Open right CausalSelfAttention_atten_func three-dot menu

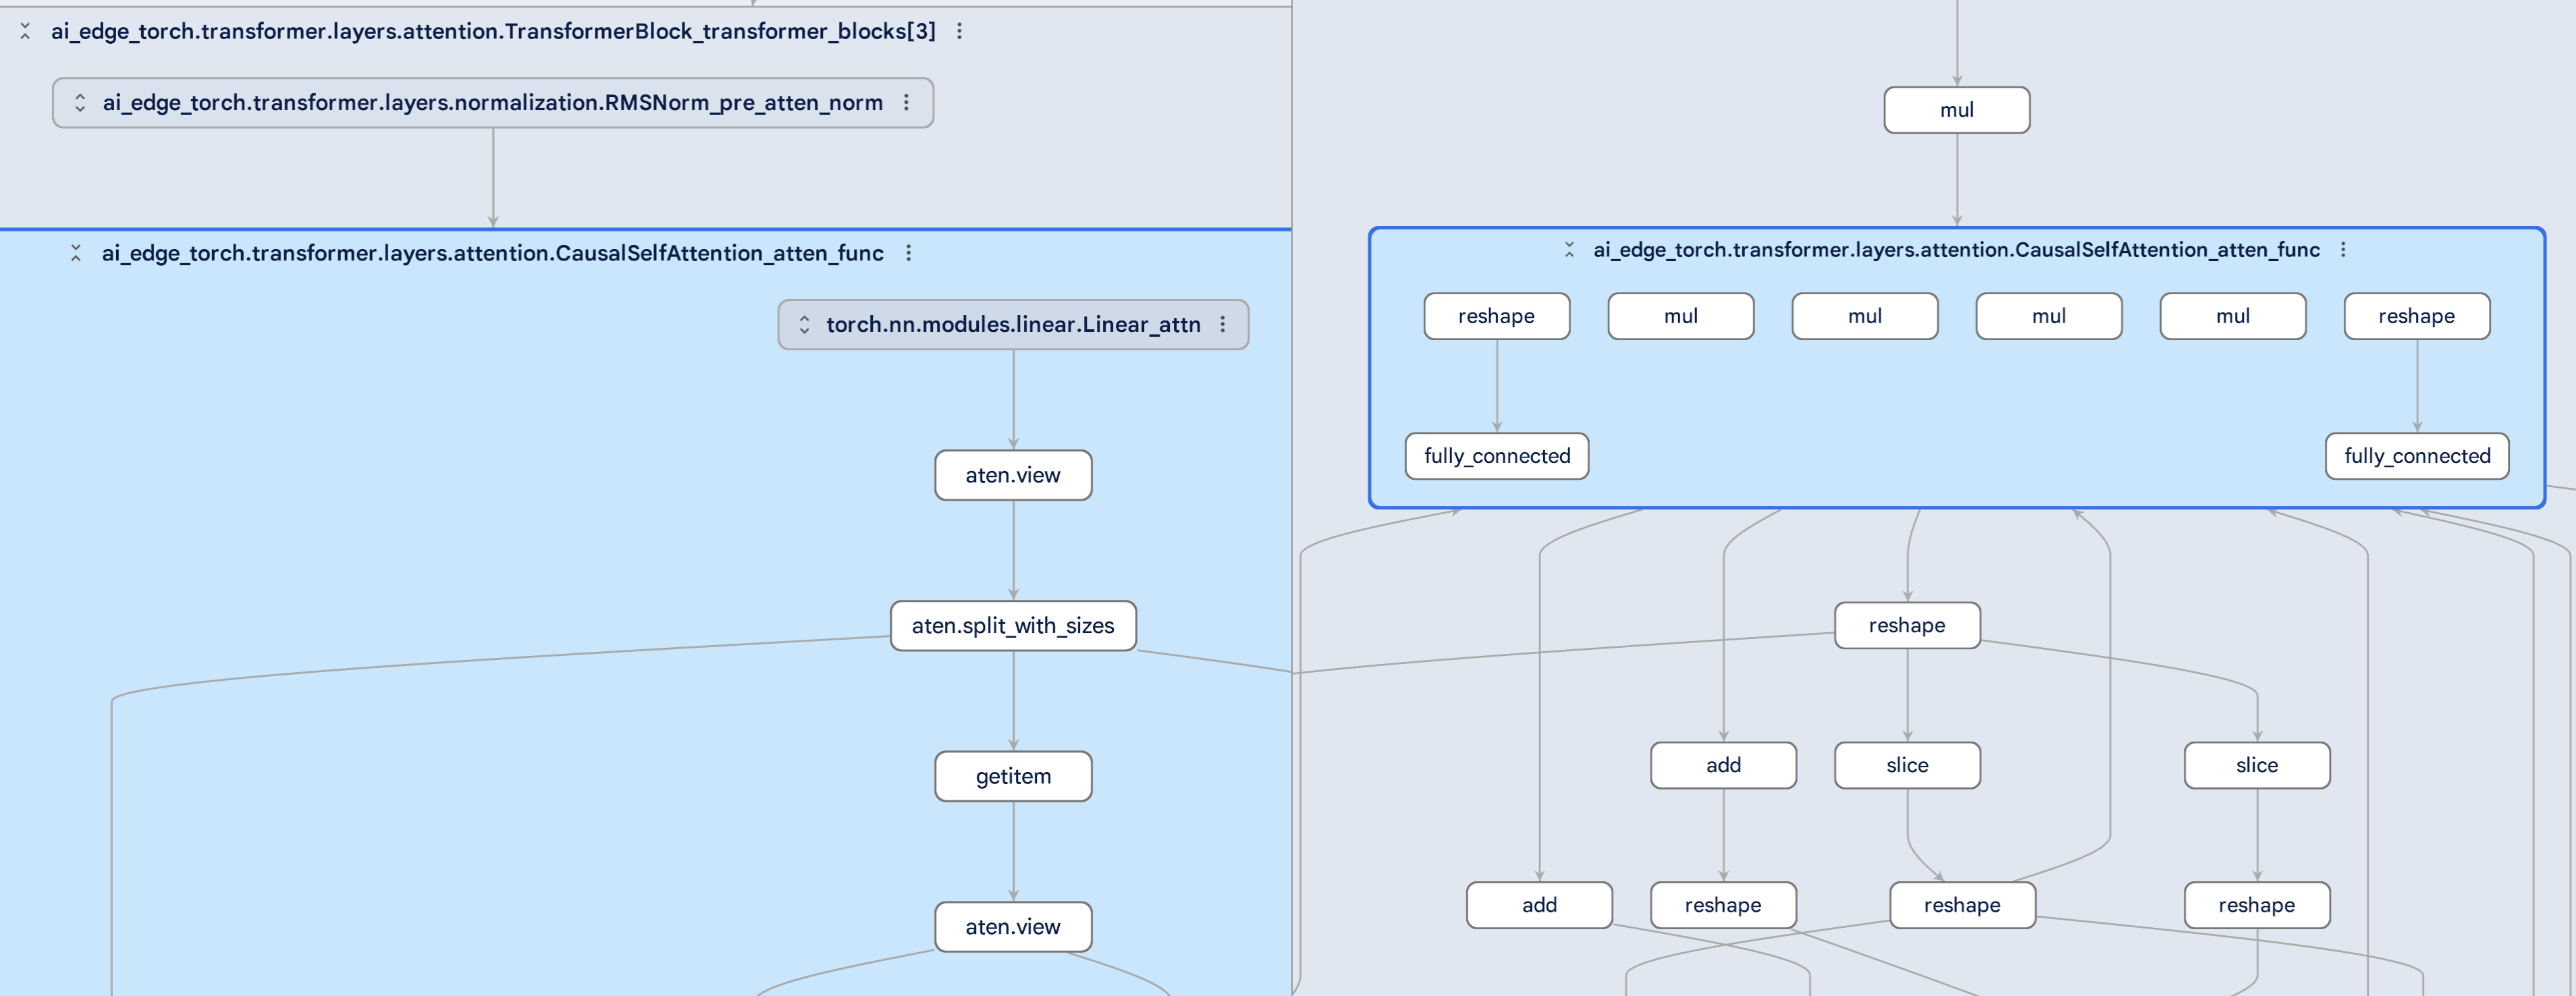click(2342, 250)
